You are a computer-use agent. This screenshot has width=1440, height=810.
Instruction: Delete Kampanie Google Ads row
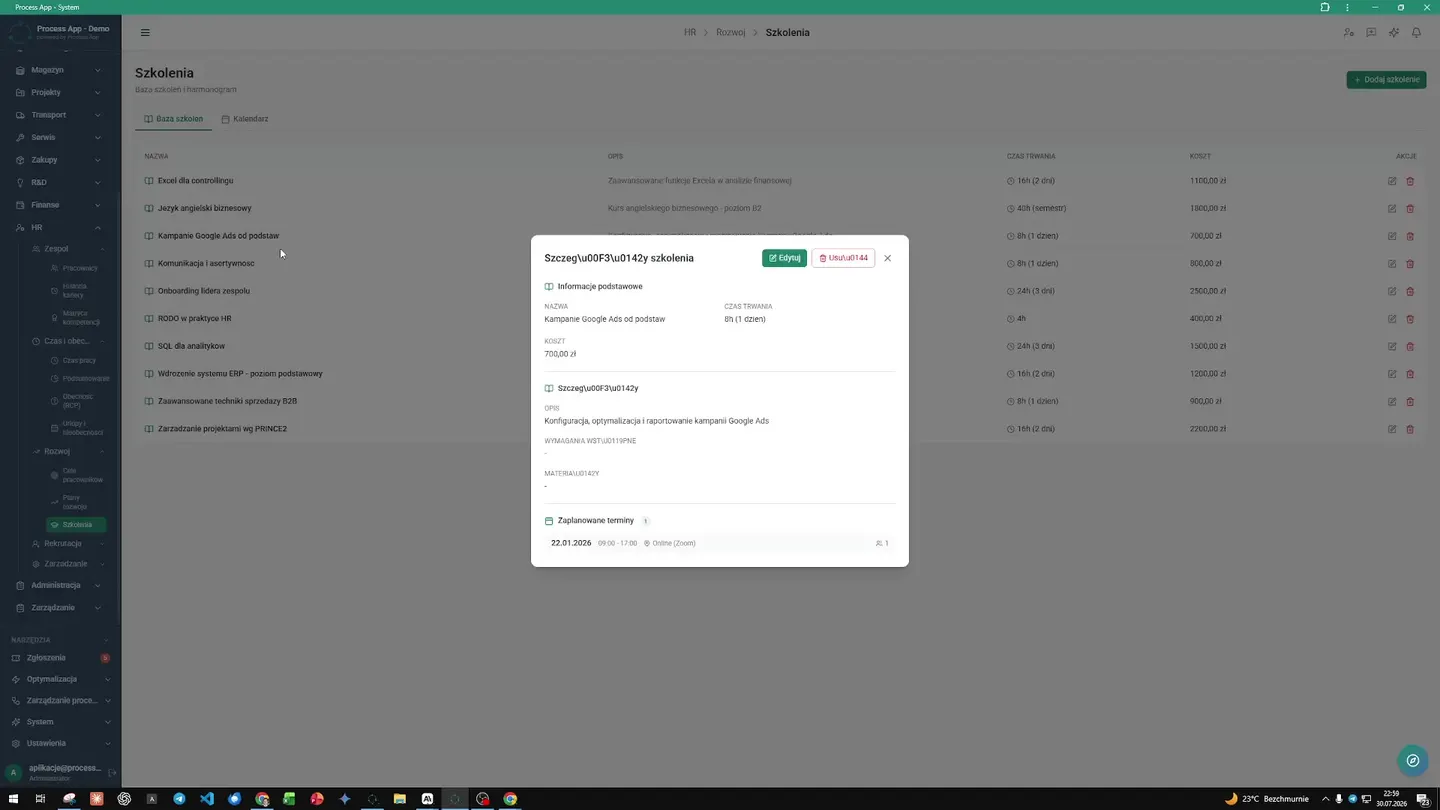pyautogui.click(x=1410, y=236)
